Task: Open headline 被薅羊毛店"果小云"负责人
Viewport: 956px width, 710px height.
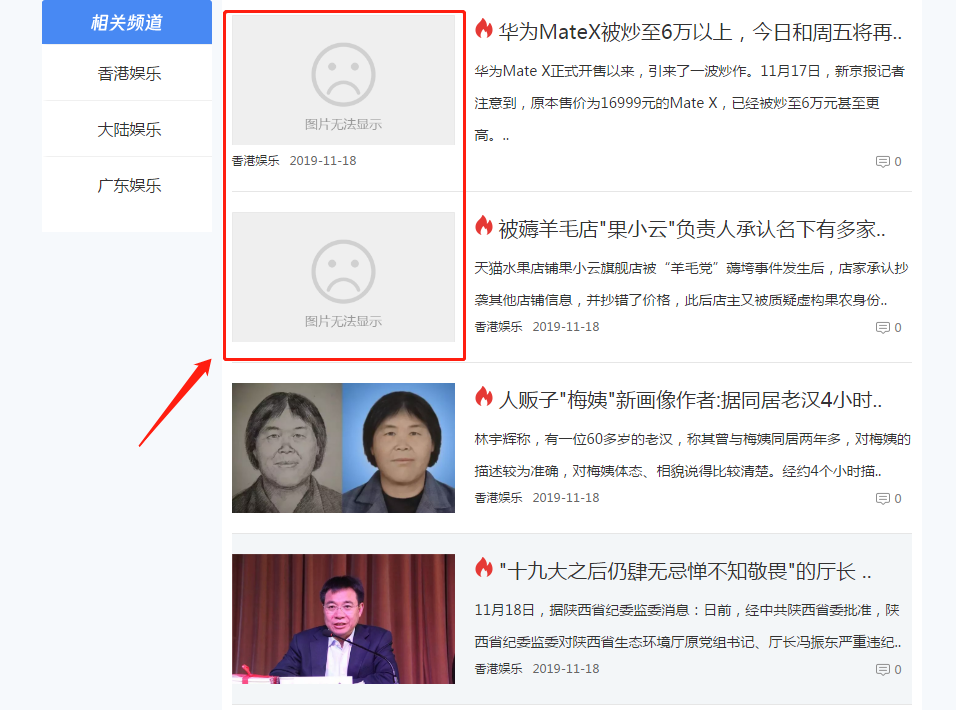Action: coord(692,229)
